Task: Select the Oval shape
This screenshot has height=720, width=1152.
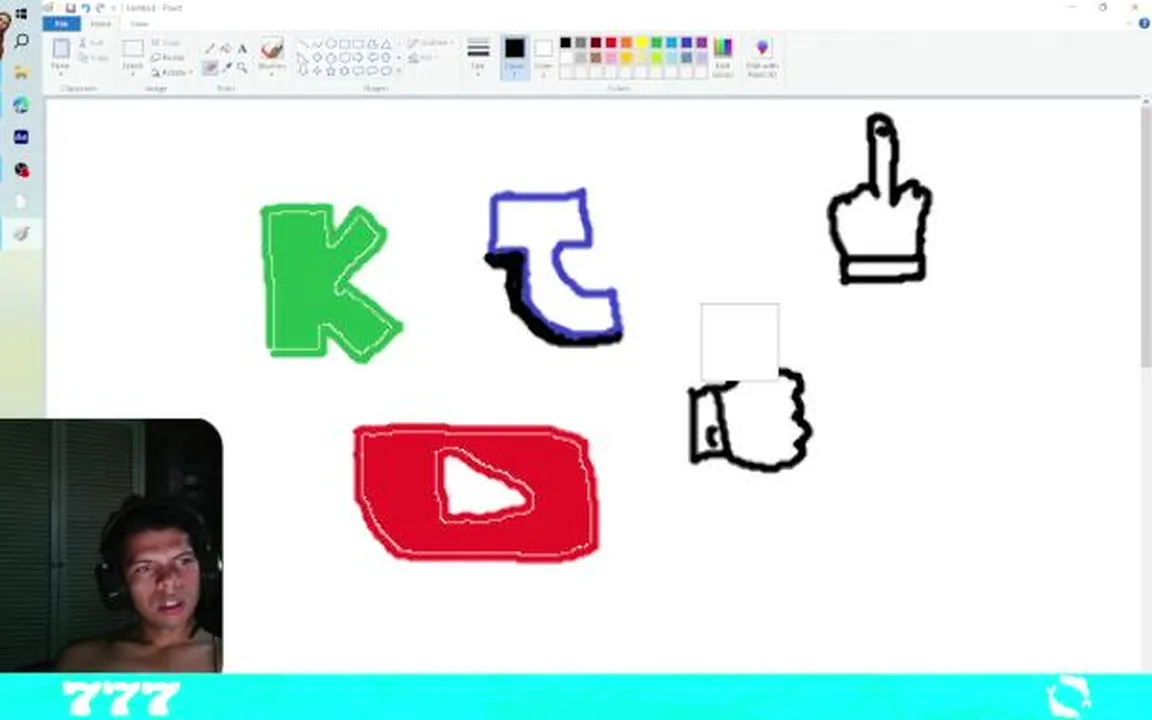Action: click(x=331, y=44)
